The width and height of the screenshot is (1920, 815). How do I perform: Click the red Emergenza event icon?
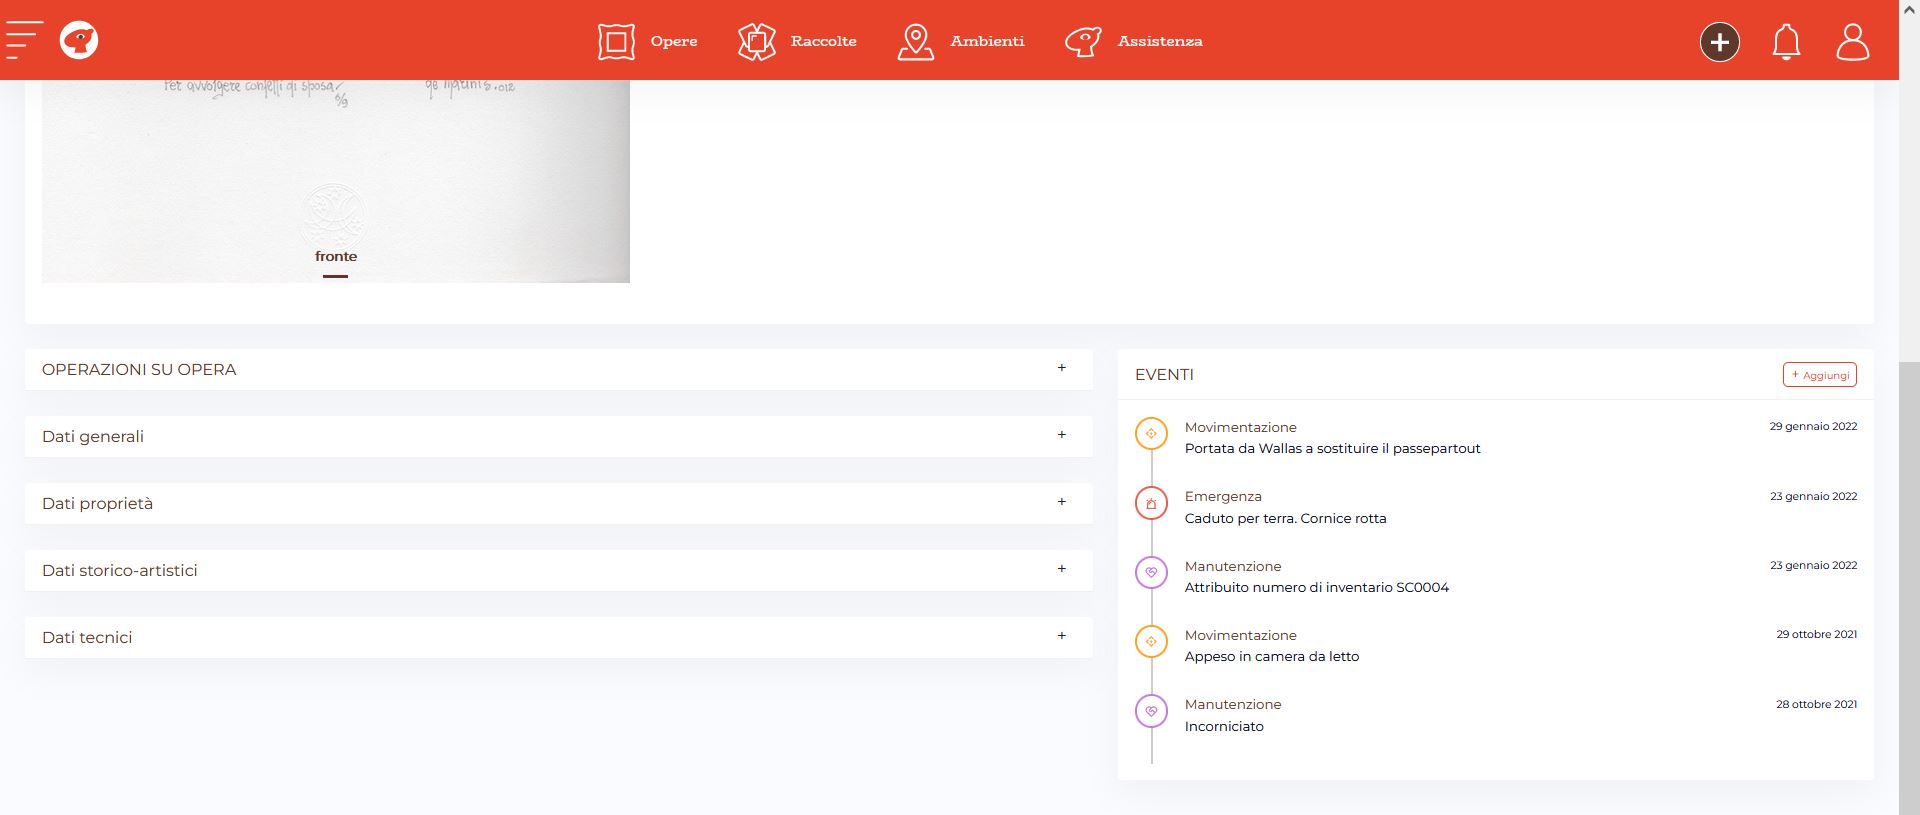1151,503
